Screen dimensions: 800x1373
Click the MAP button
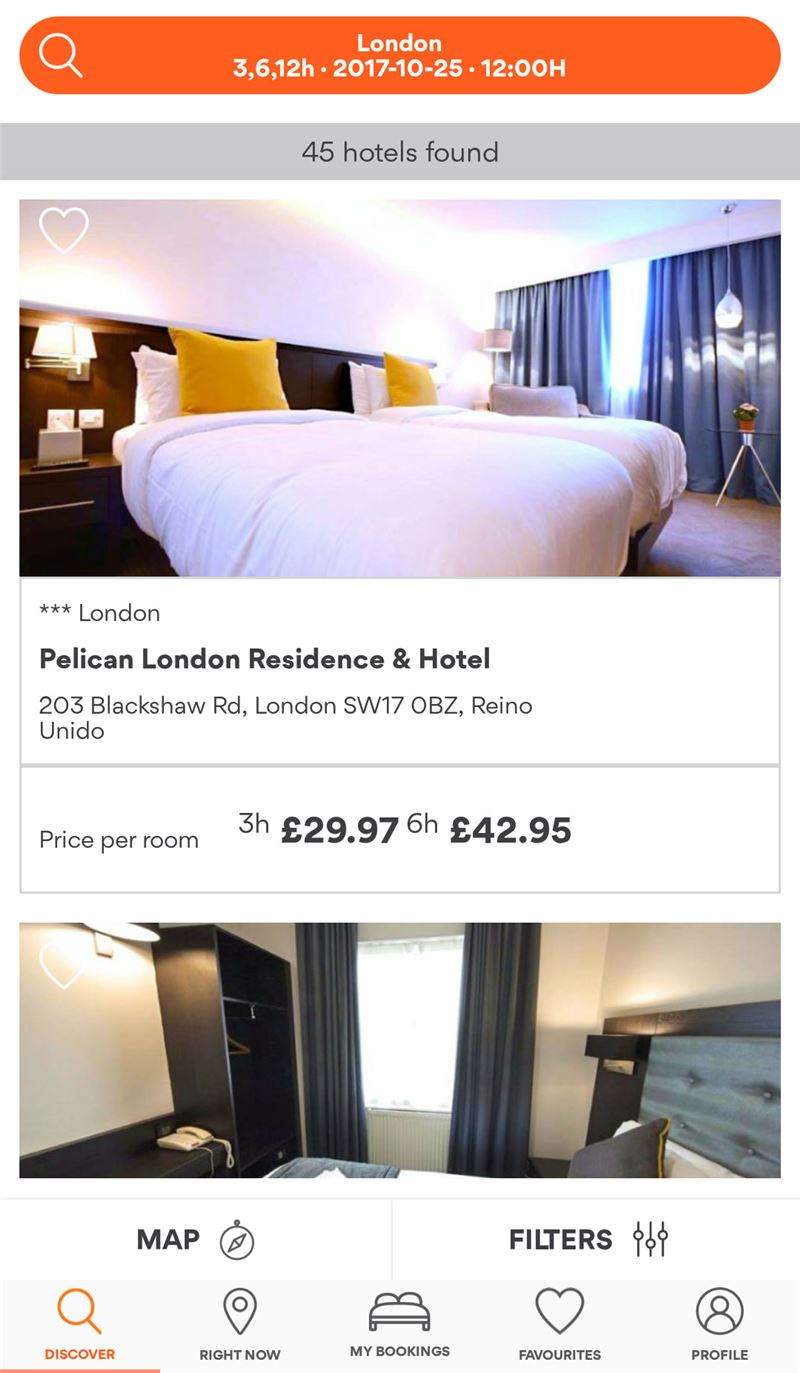pos(196,1240)
